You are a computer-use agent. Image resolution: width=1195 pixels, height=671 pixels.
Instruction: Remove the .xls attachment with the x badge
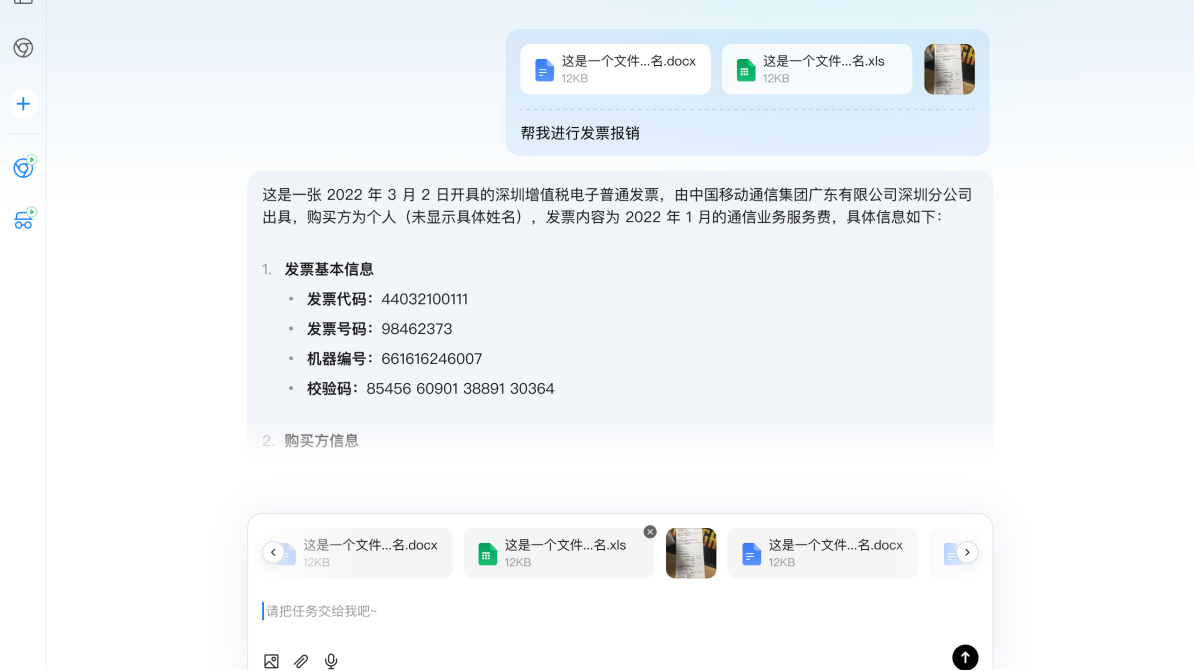650,532
